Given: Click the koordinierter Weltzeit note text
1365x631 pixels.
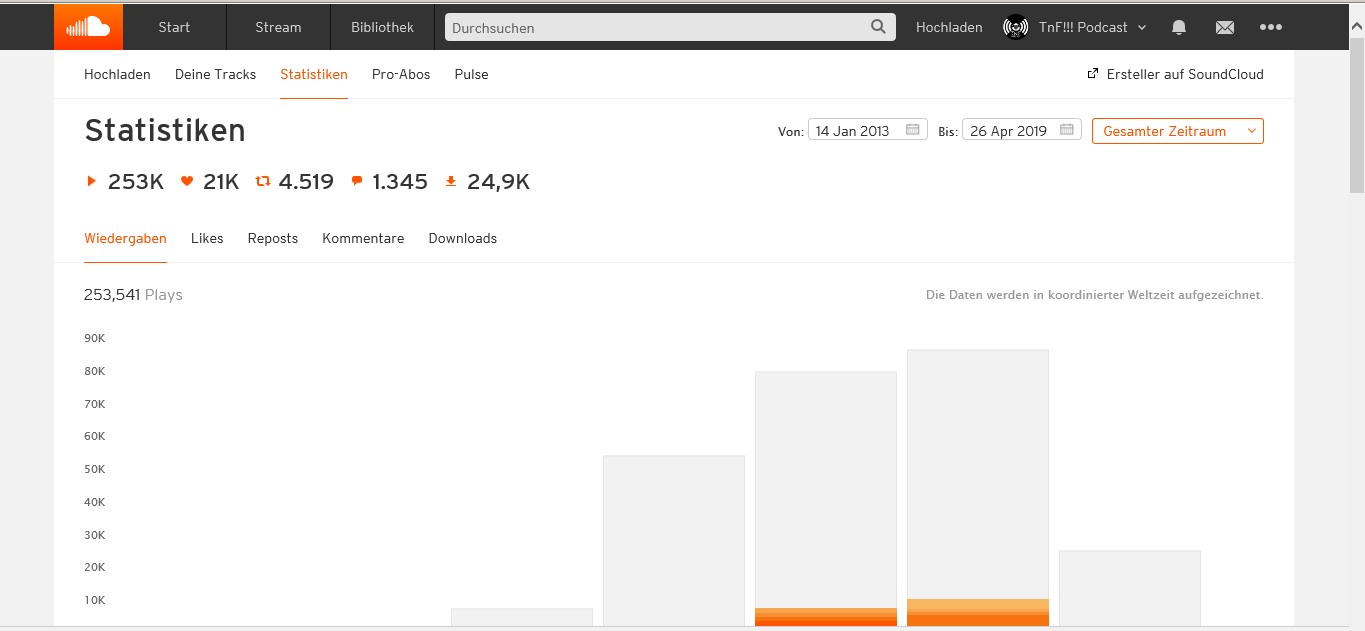Looking at the screenshot, I should click(x=1095, y=295).
